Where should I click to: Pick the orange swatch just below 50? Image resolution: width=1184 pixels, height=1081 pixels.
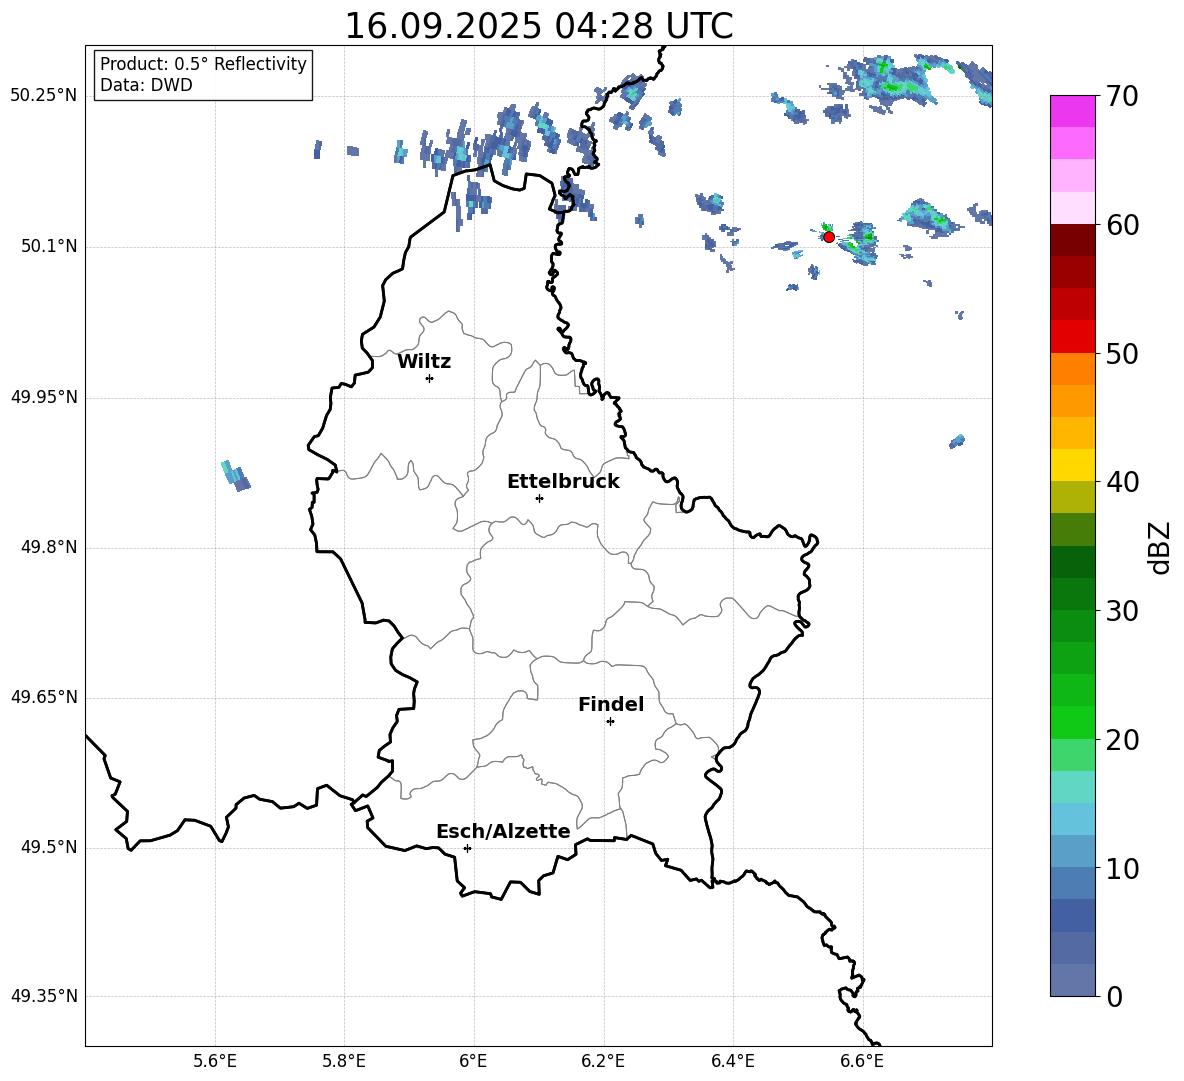1072,369
